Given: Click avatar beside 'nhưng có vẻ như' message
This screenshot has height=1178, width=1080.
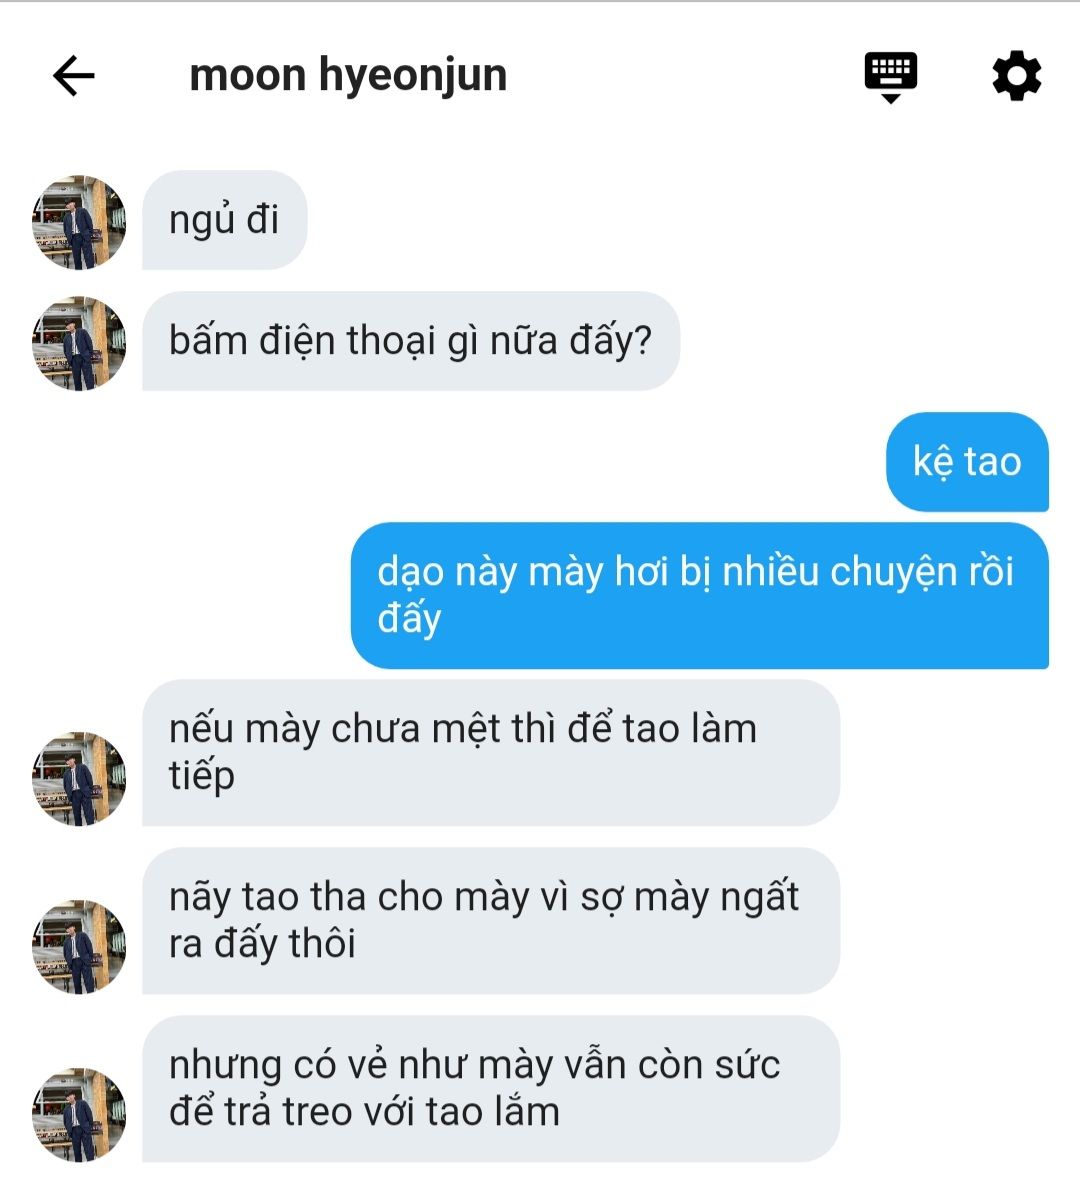Looking at the screenshot, I should coord(79,1115).
